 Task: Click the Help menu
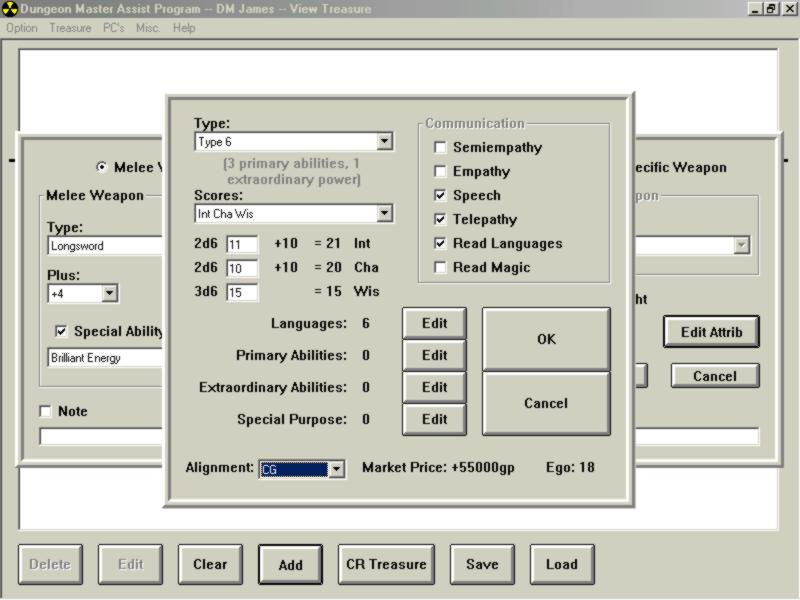tap(184, 28)
